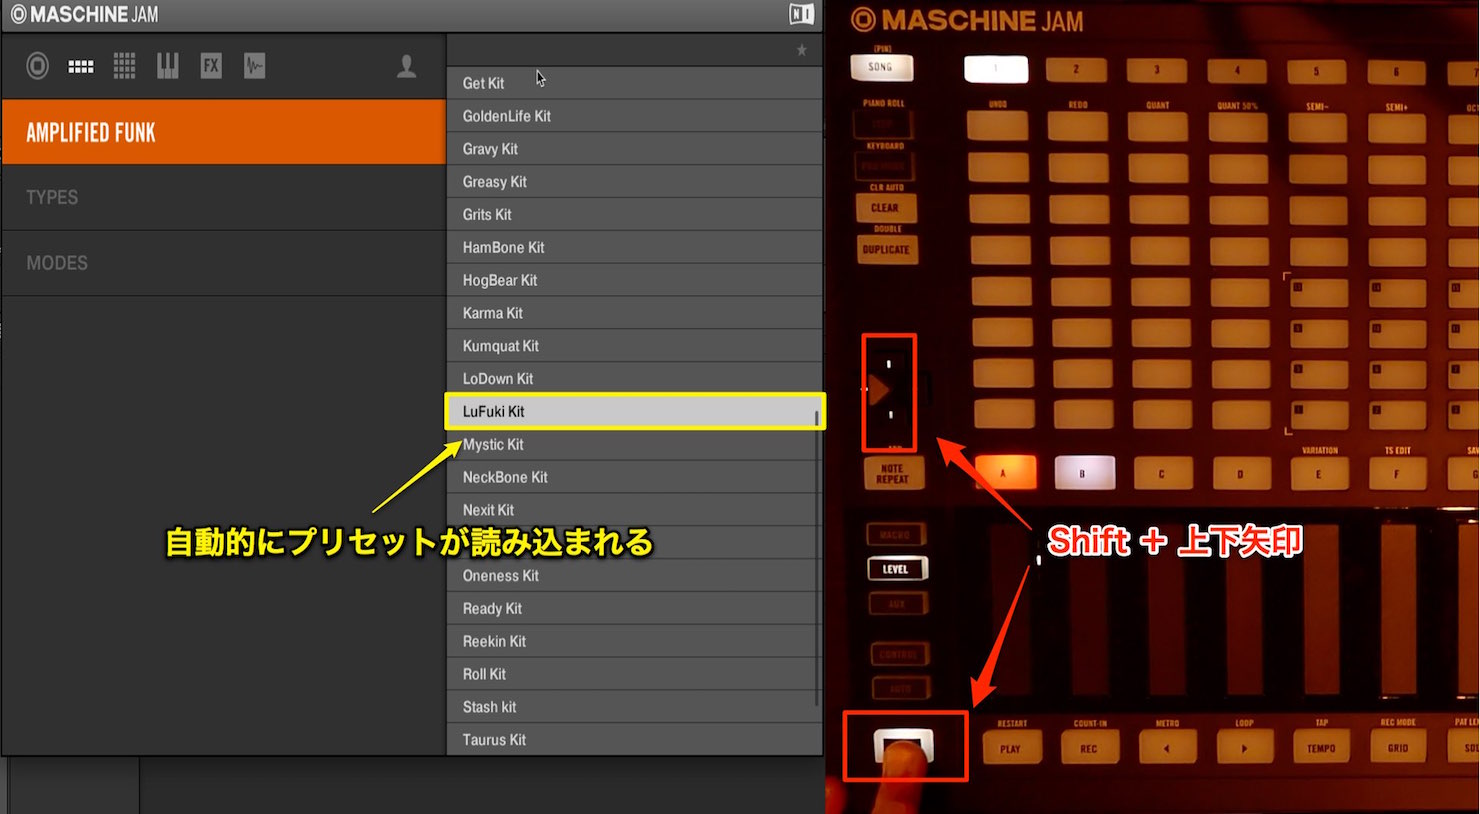Select lit group A button
The width and height of the screenshot is (1480, 814).
[x=1004, y=473]
